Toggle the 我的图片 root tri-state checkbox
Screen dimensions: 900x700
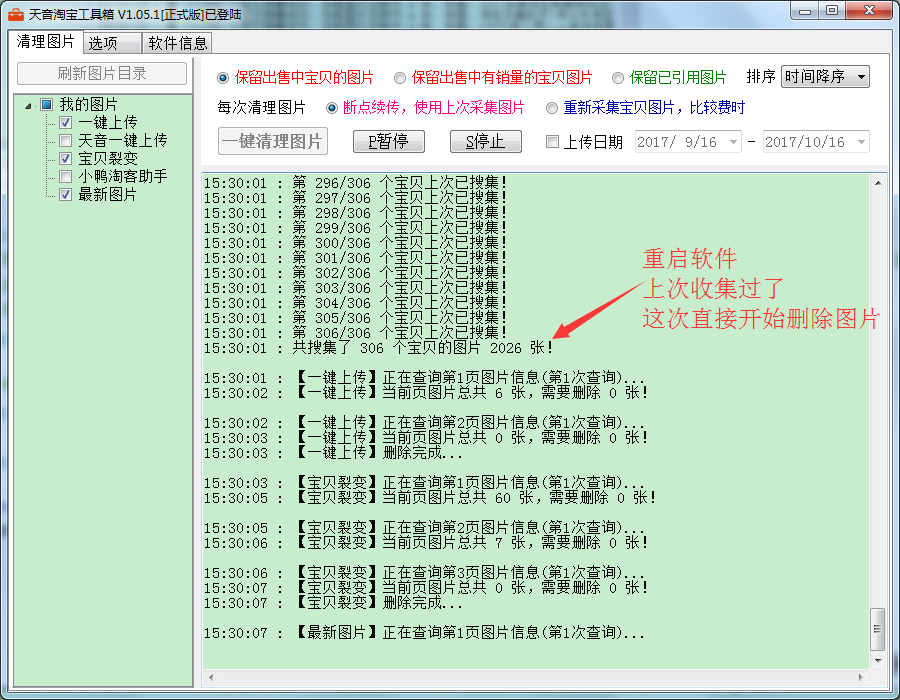47,105
